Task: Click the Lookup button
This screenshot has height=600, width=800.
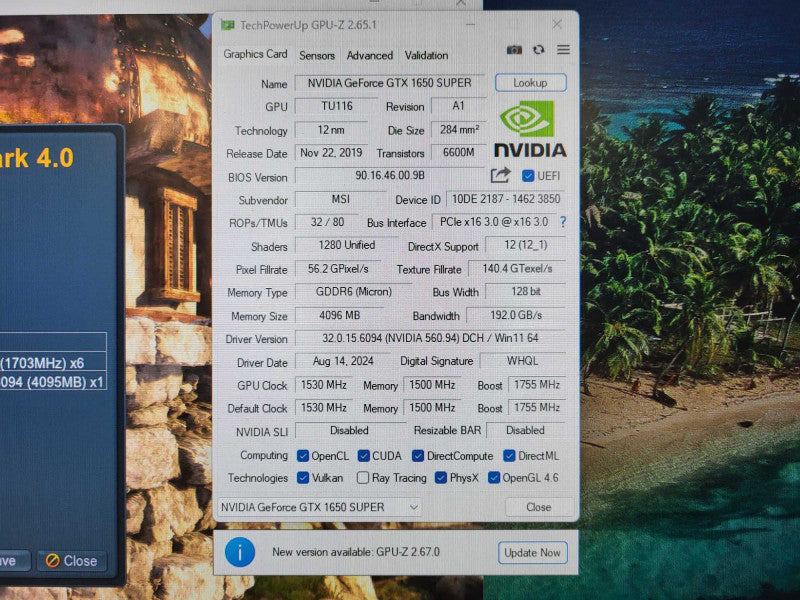Action: (x=531, y=83)
